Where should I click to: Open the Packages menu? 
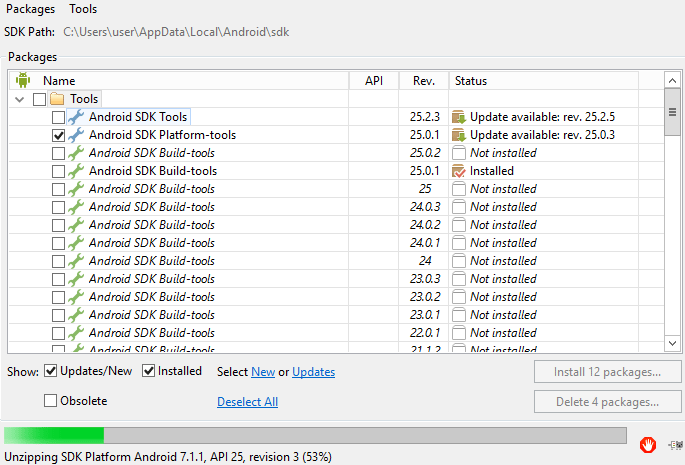point(30,9)
